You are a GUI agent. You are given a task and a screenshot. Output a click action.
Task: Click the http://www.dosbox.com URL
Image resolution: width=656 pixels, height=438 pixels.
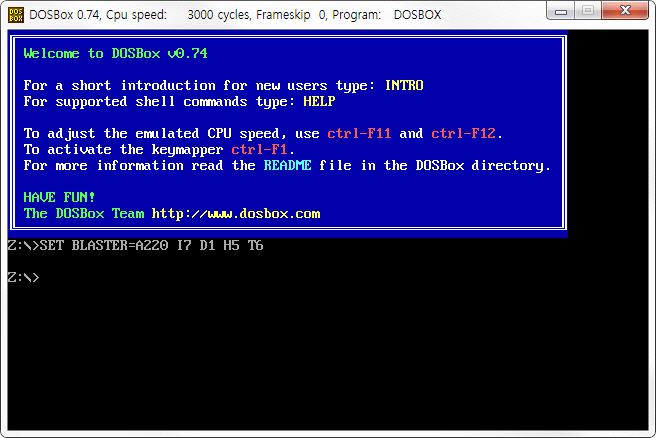(236, 214)
